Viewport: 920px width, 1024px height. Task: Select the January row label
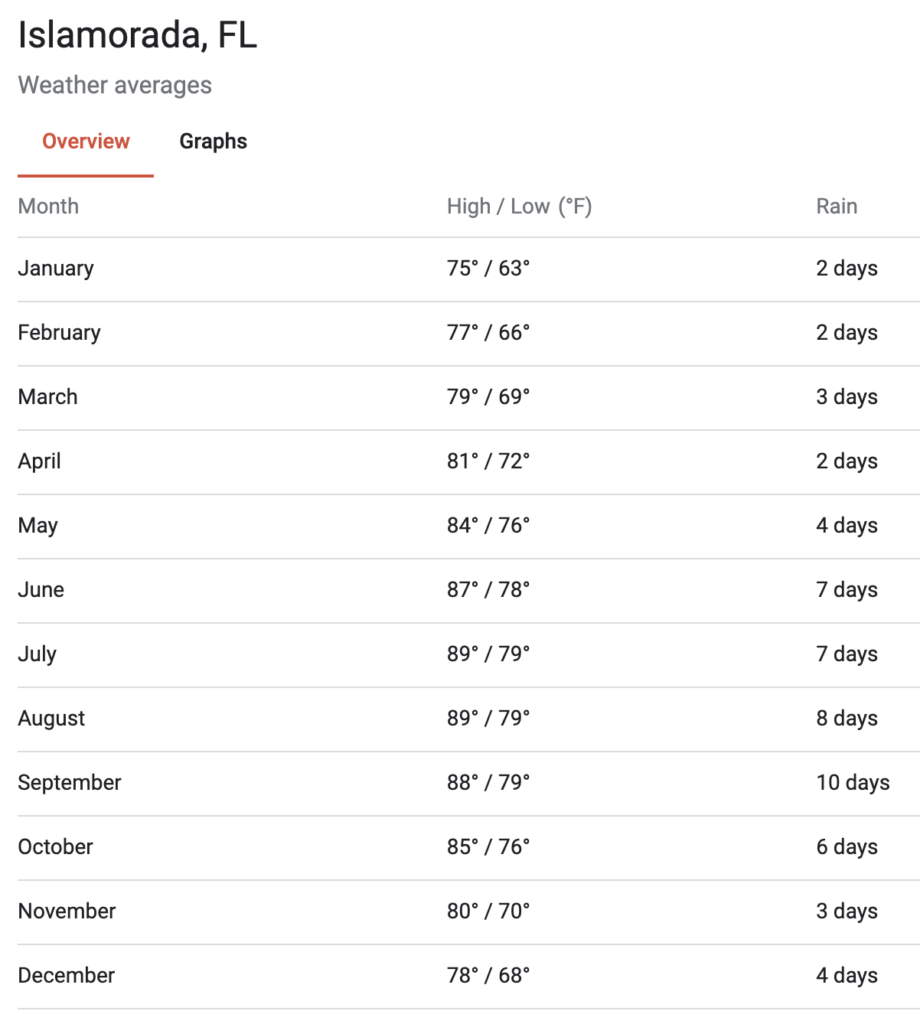point(56,269)
